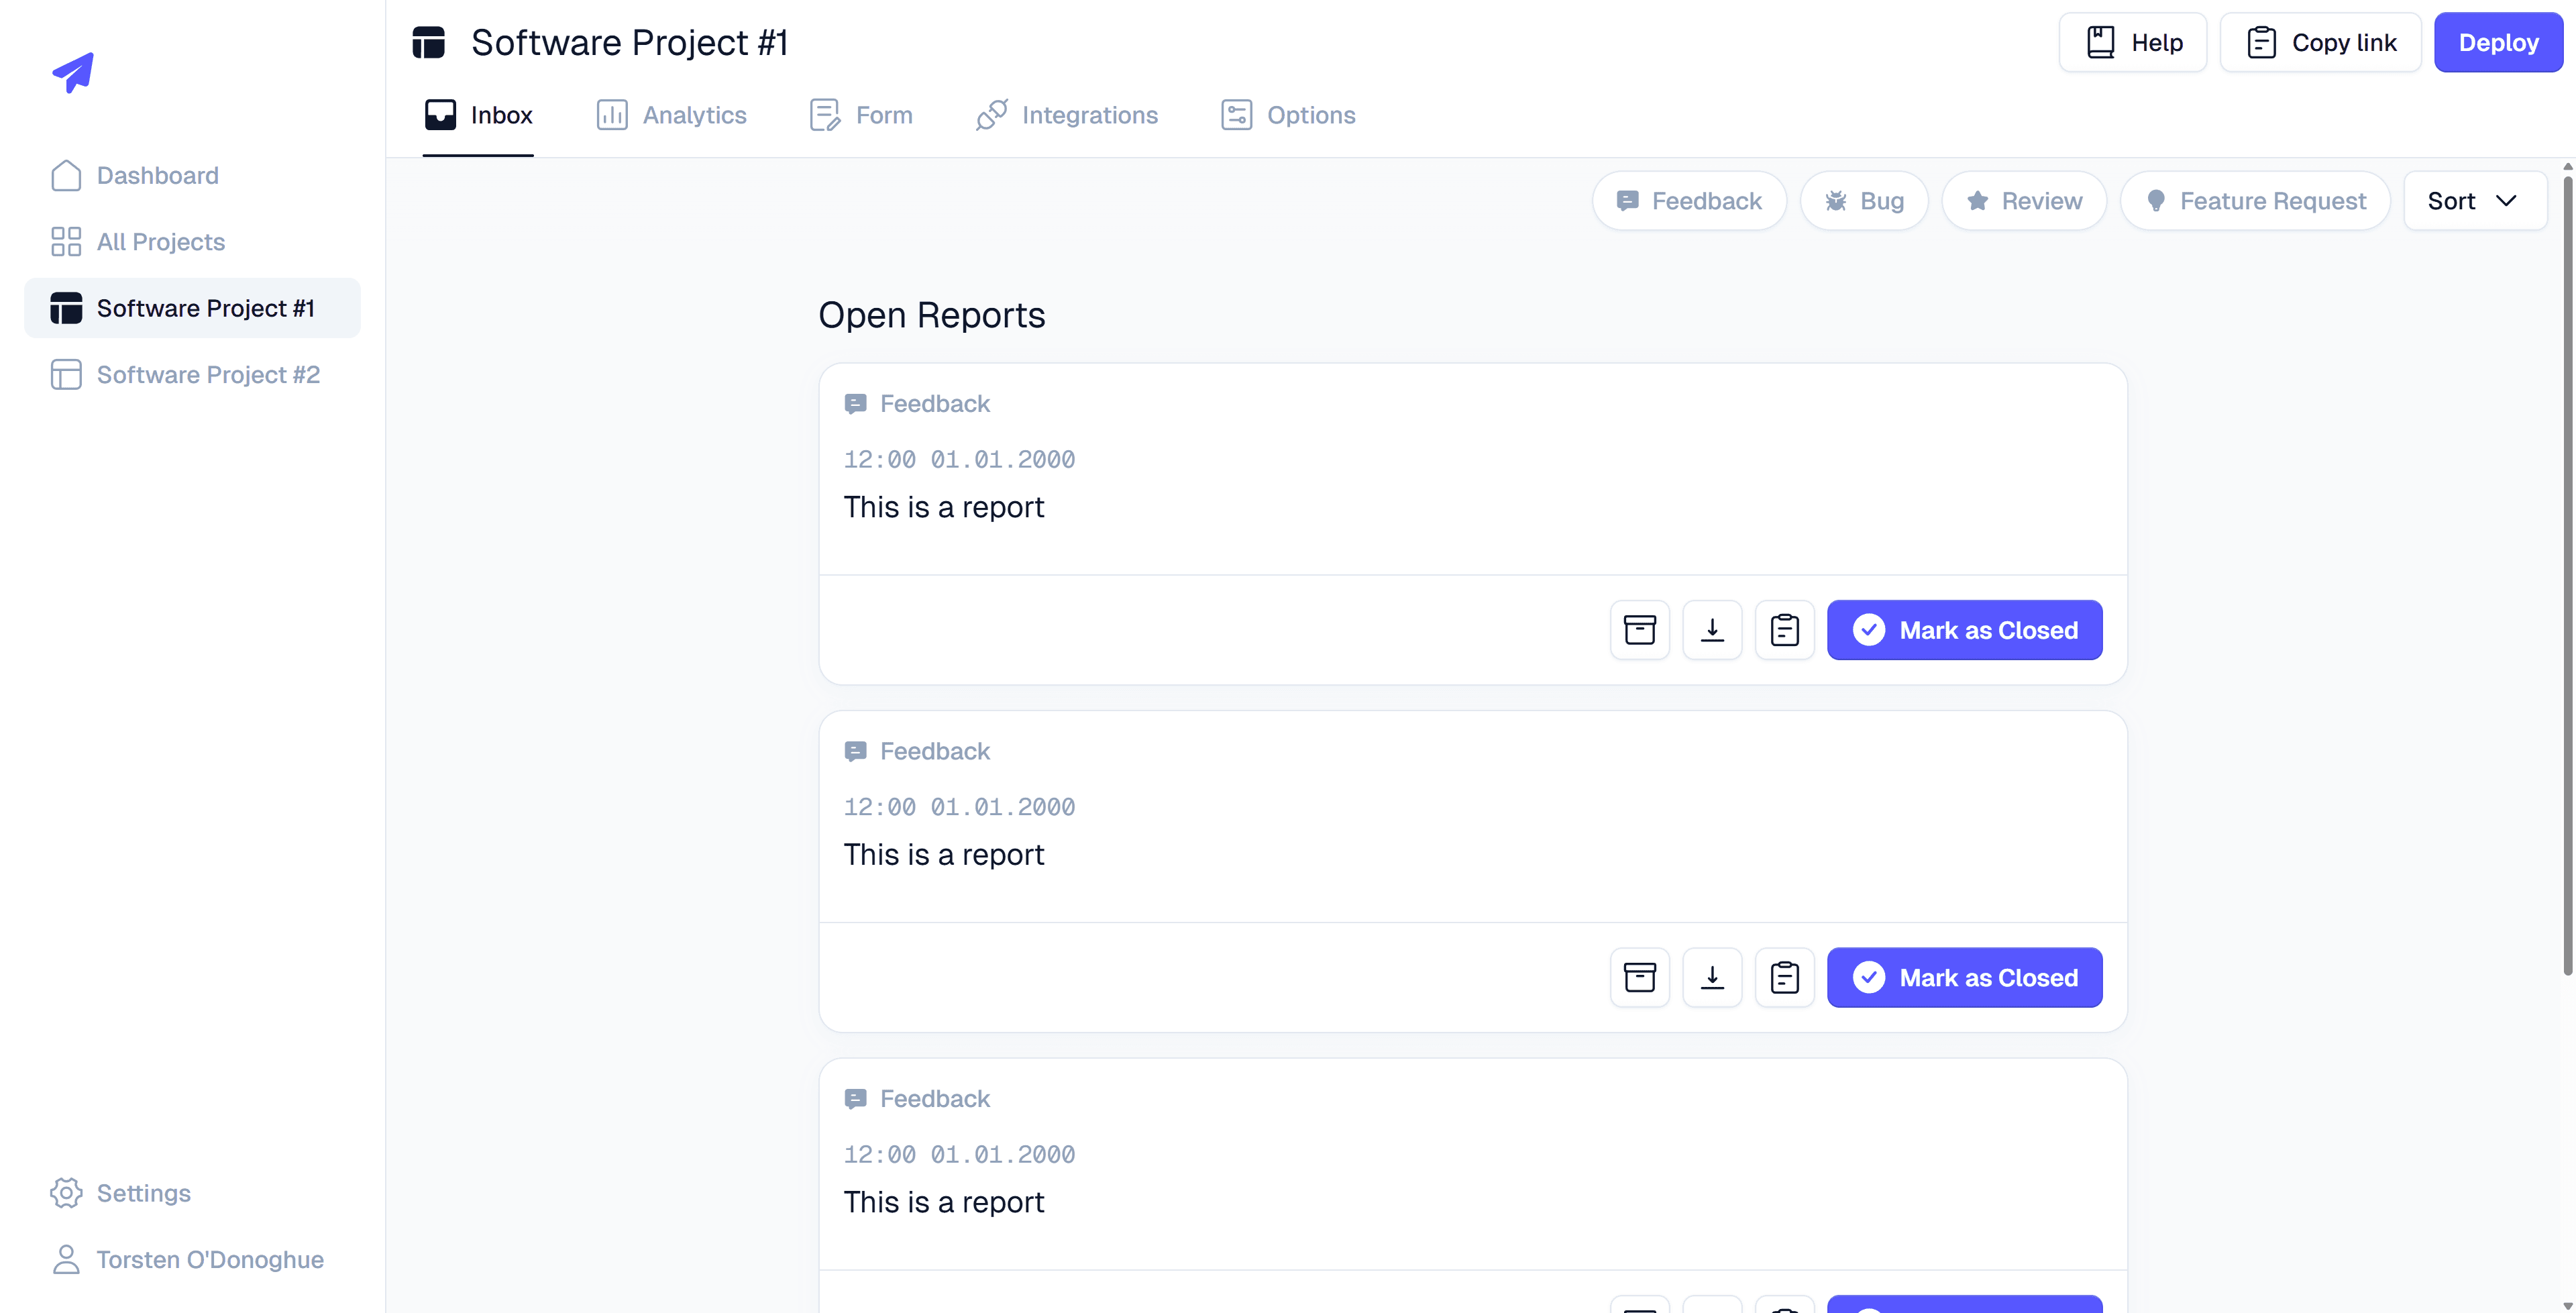Toggle the Feedback filter chip
Viewport: 2576px width, 1313px height.
pos(1689,201)
